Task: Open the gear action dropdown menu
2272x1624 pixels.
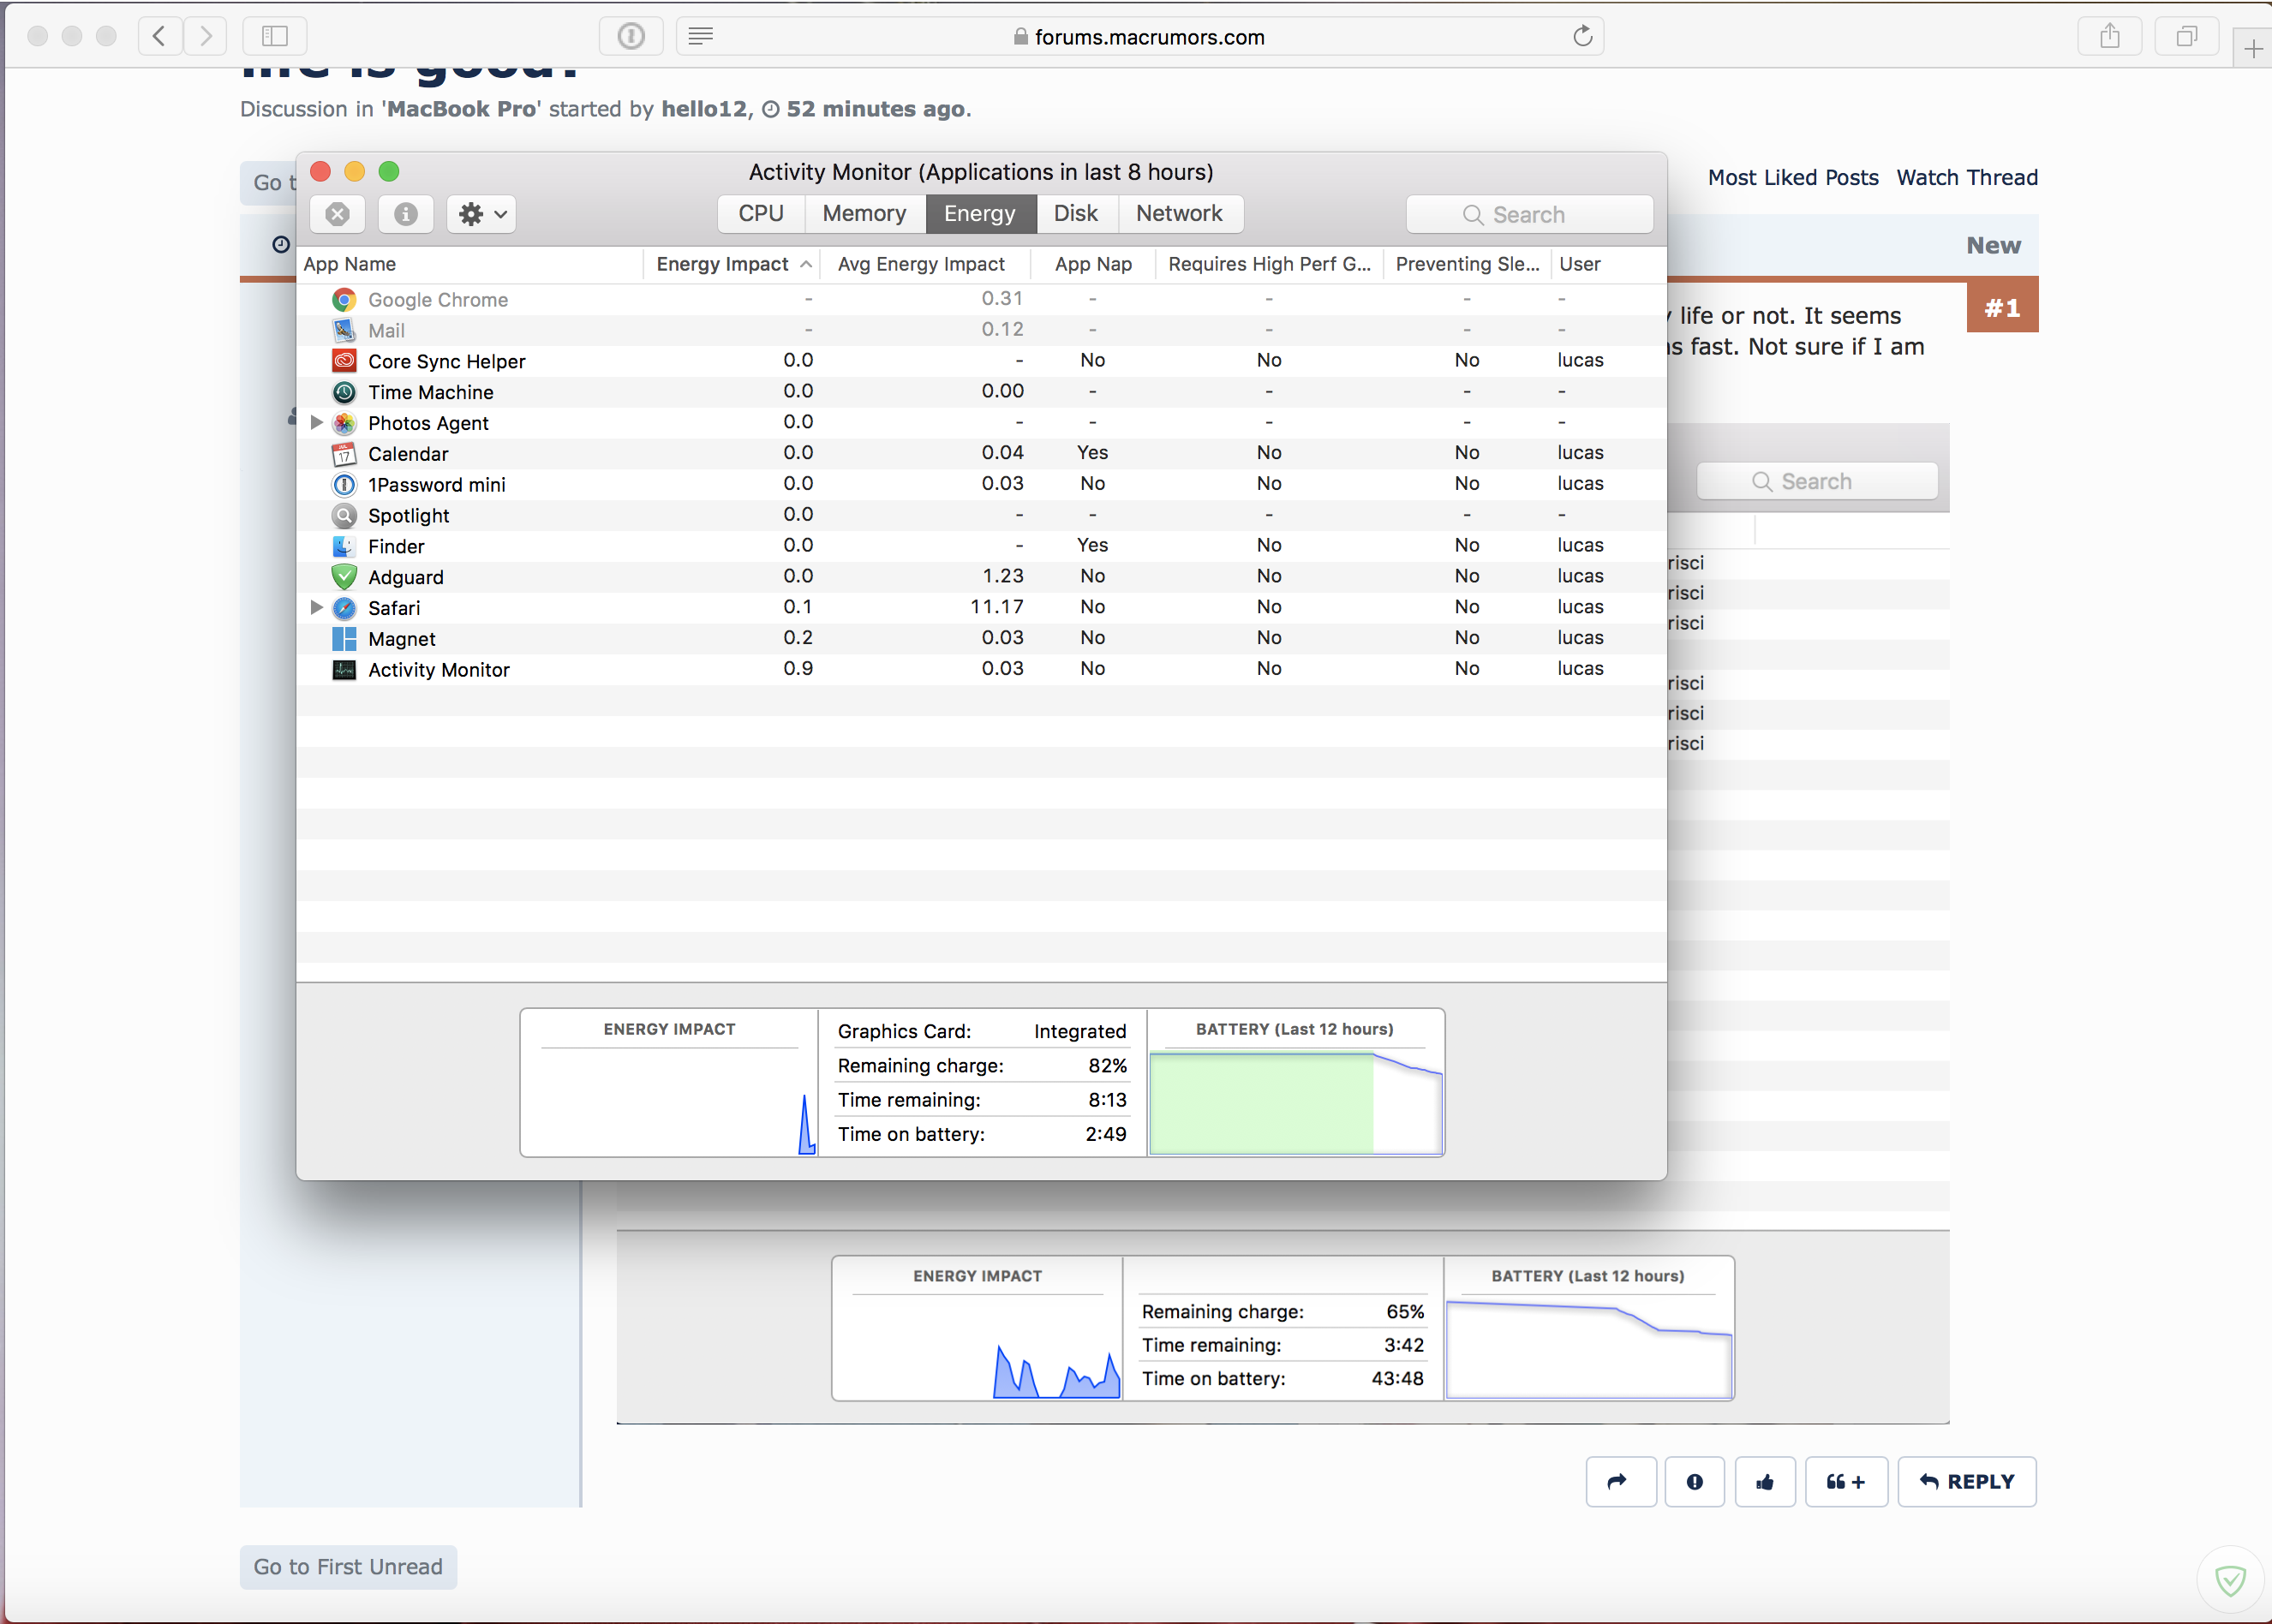Action: pos(482,214)
